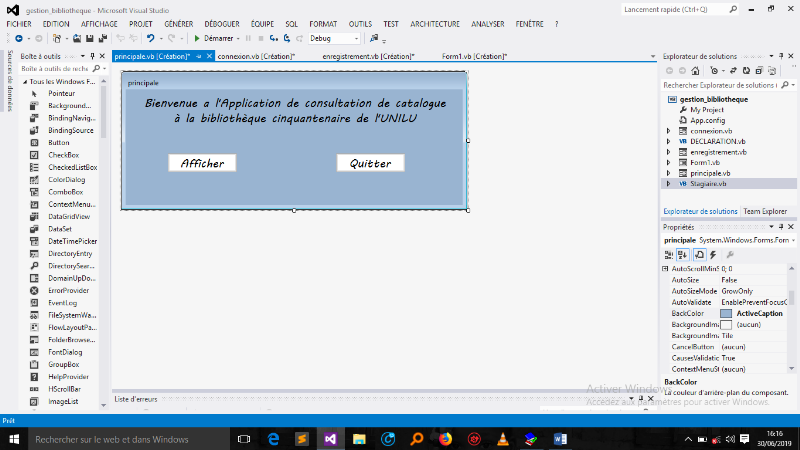Select the FontDialog control in toolbox

pos(65,352)
